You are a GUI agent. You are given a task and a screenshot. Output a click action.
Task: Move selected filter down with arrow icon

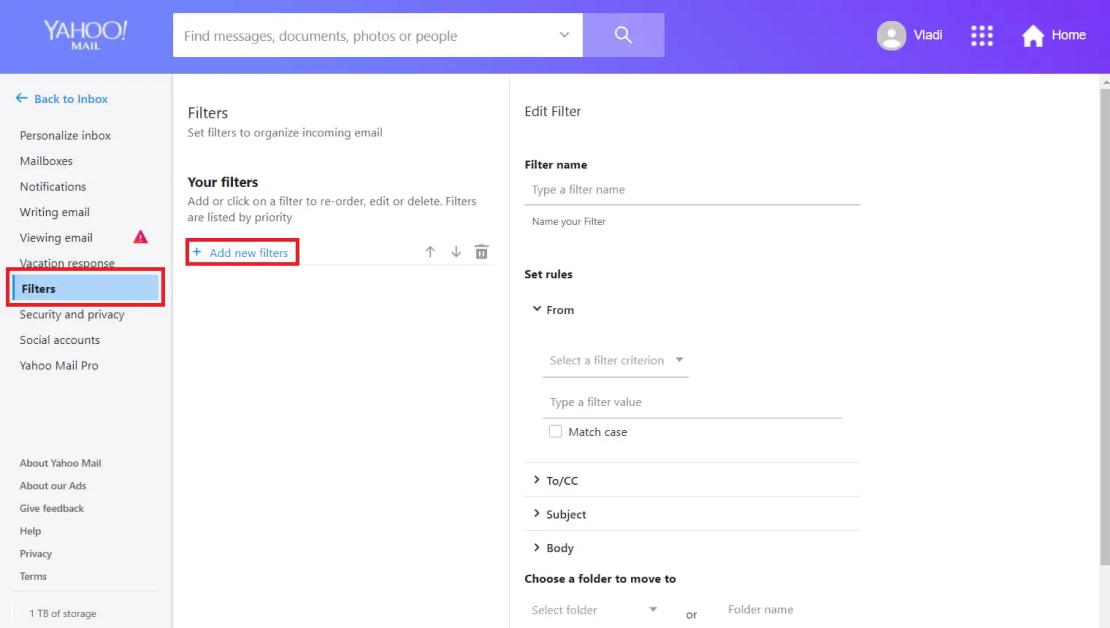456,252
